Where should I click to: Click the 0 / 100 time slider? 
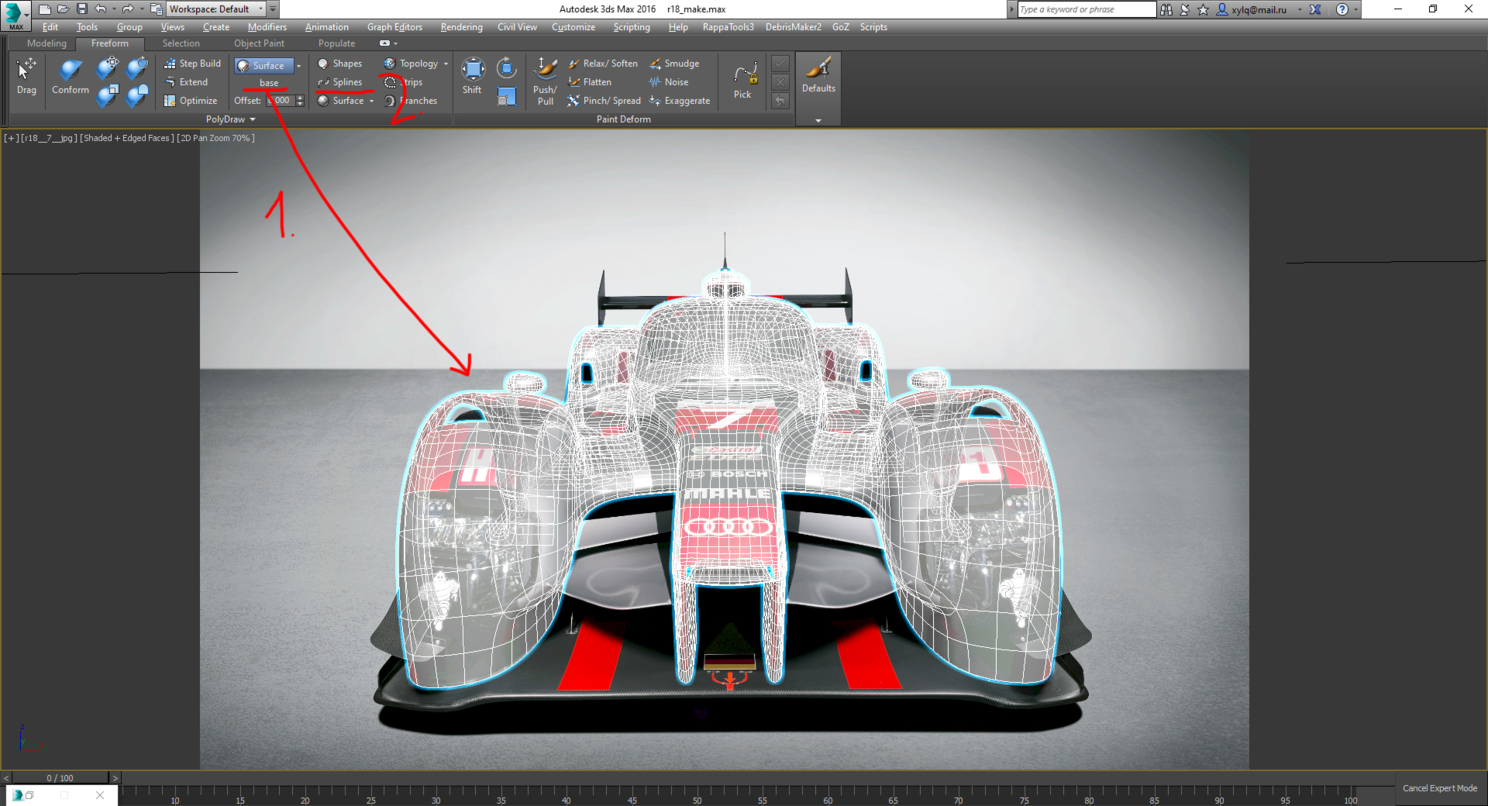[60, 778]
